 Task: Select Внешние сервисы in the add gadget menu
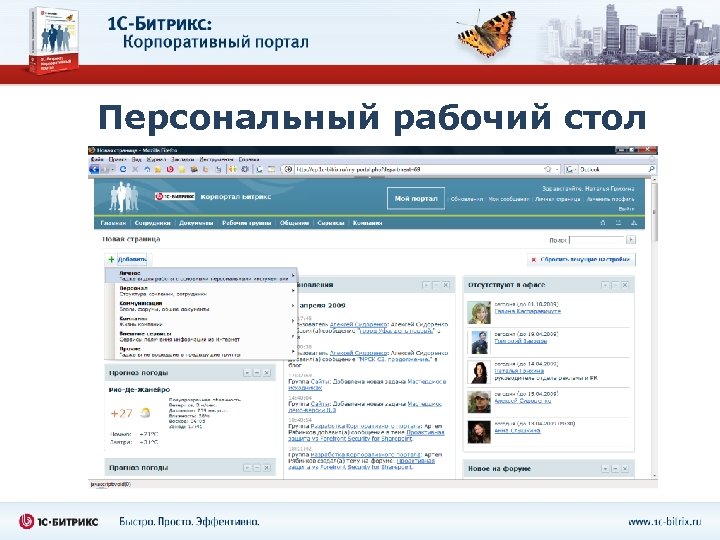pyautogui.click(x=201, y=336)
